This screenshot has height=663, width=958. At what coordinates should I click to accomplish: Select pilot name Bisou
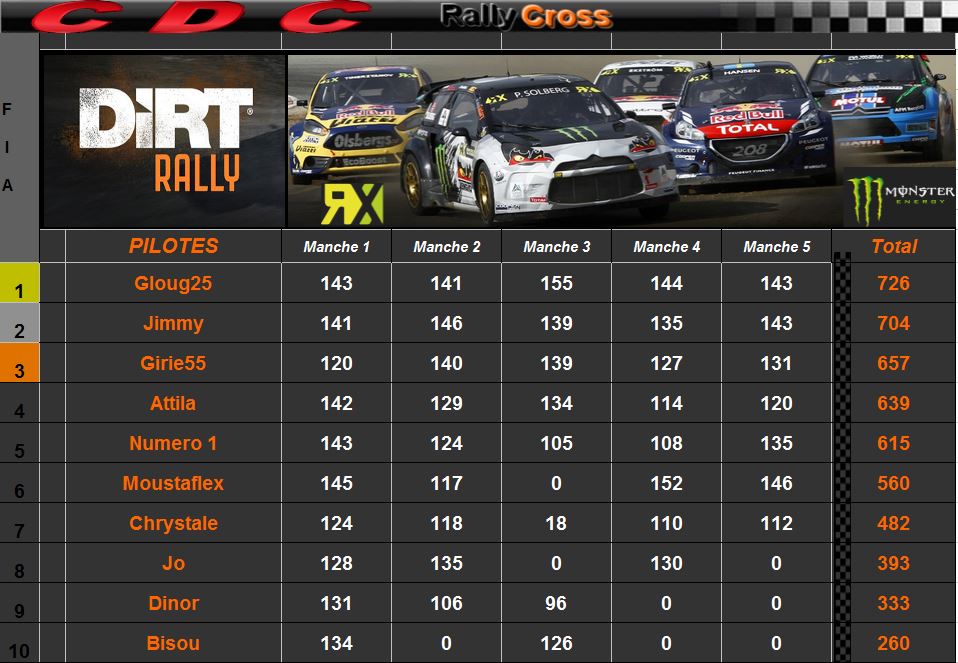tap(174, 643)
